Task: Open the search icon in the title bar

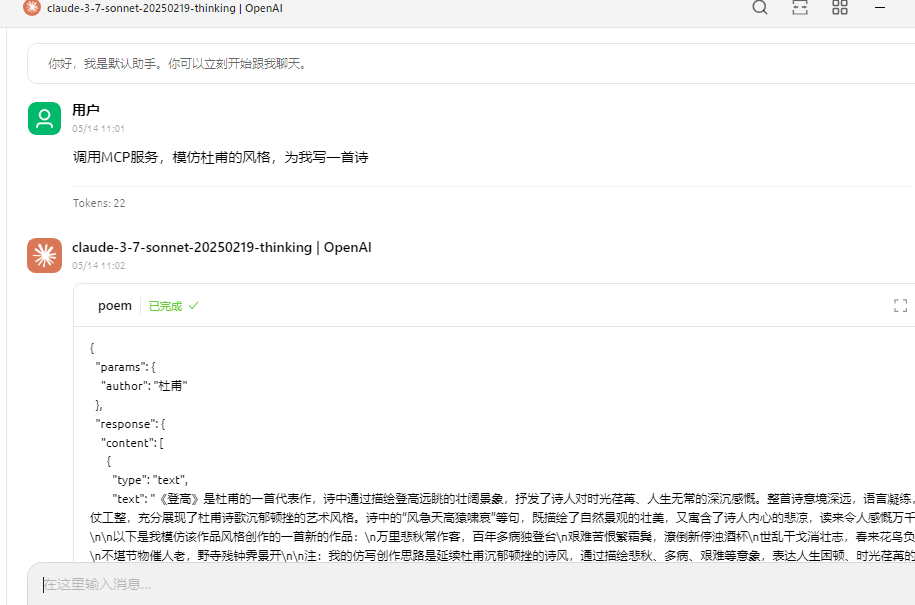Action: click(760, 8)
